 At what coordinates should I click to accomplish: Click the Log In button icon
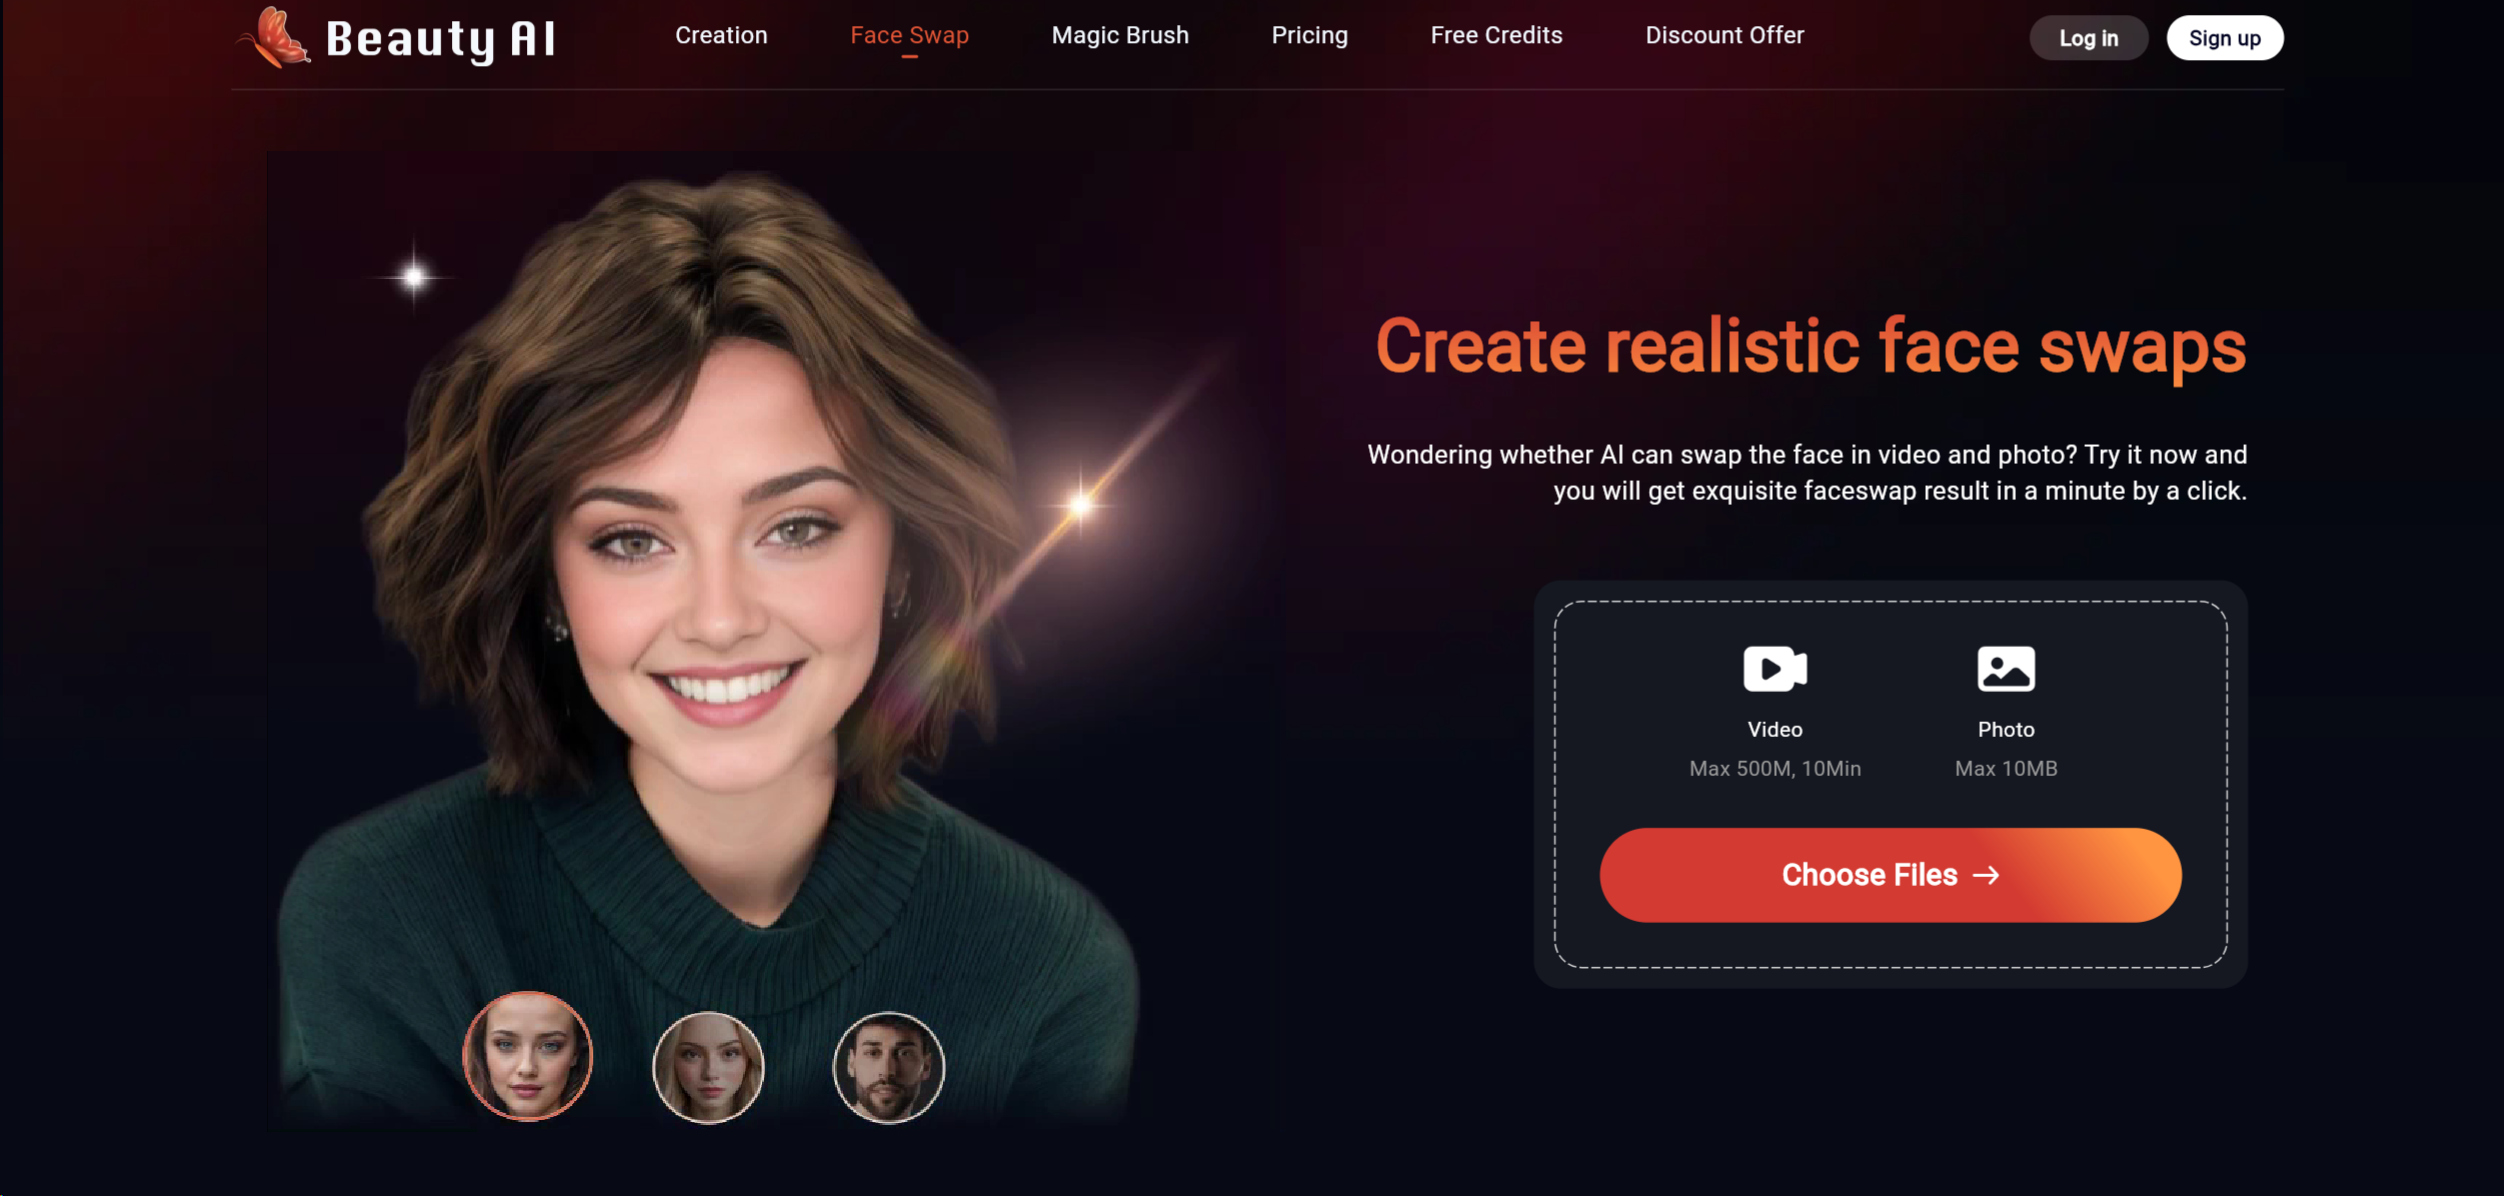click(2089, 37)
